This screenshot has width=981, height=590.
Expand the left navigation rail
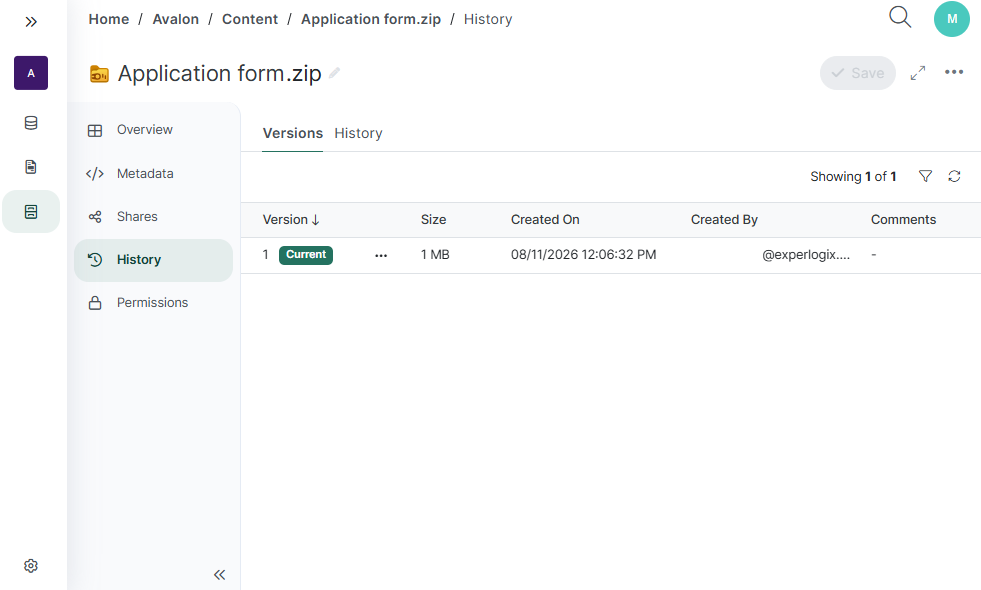(x=31, y=22)
